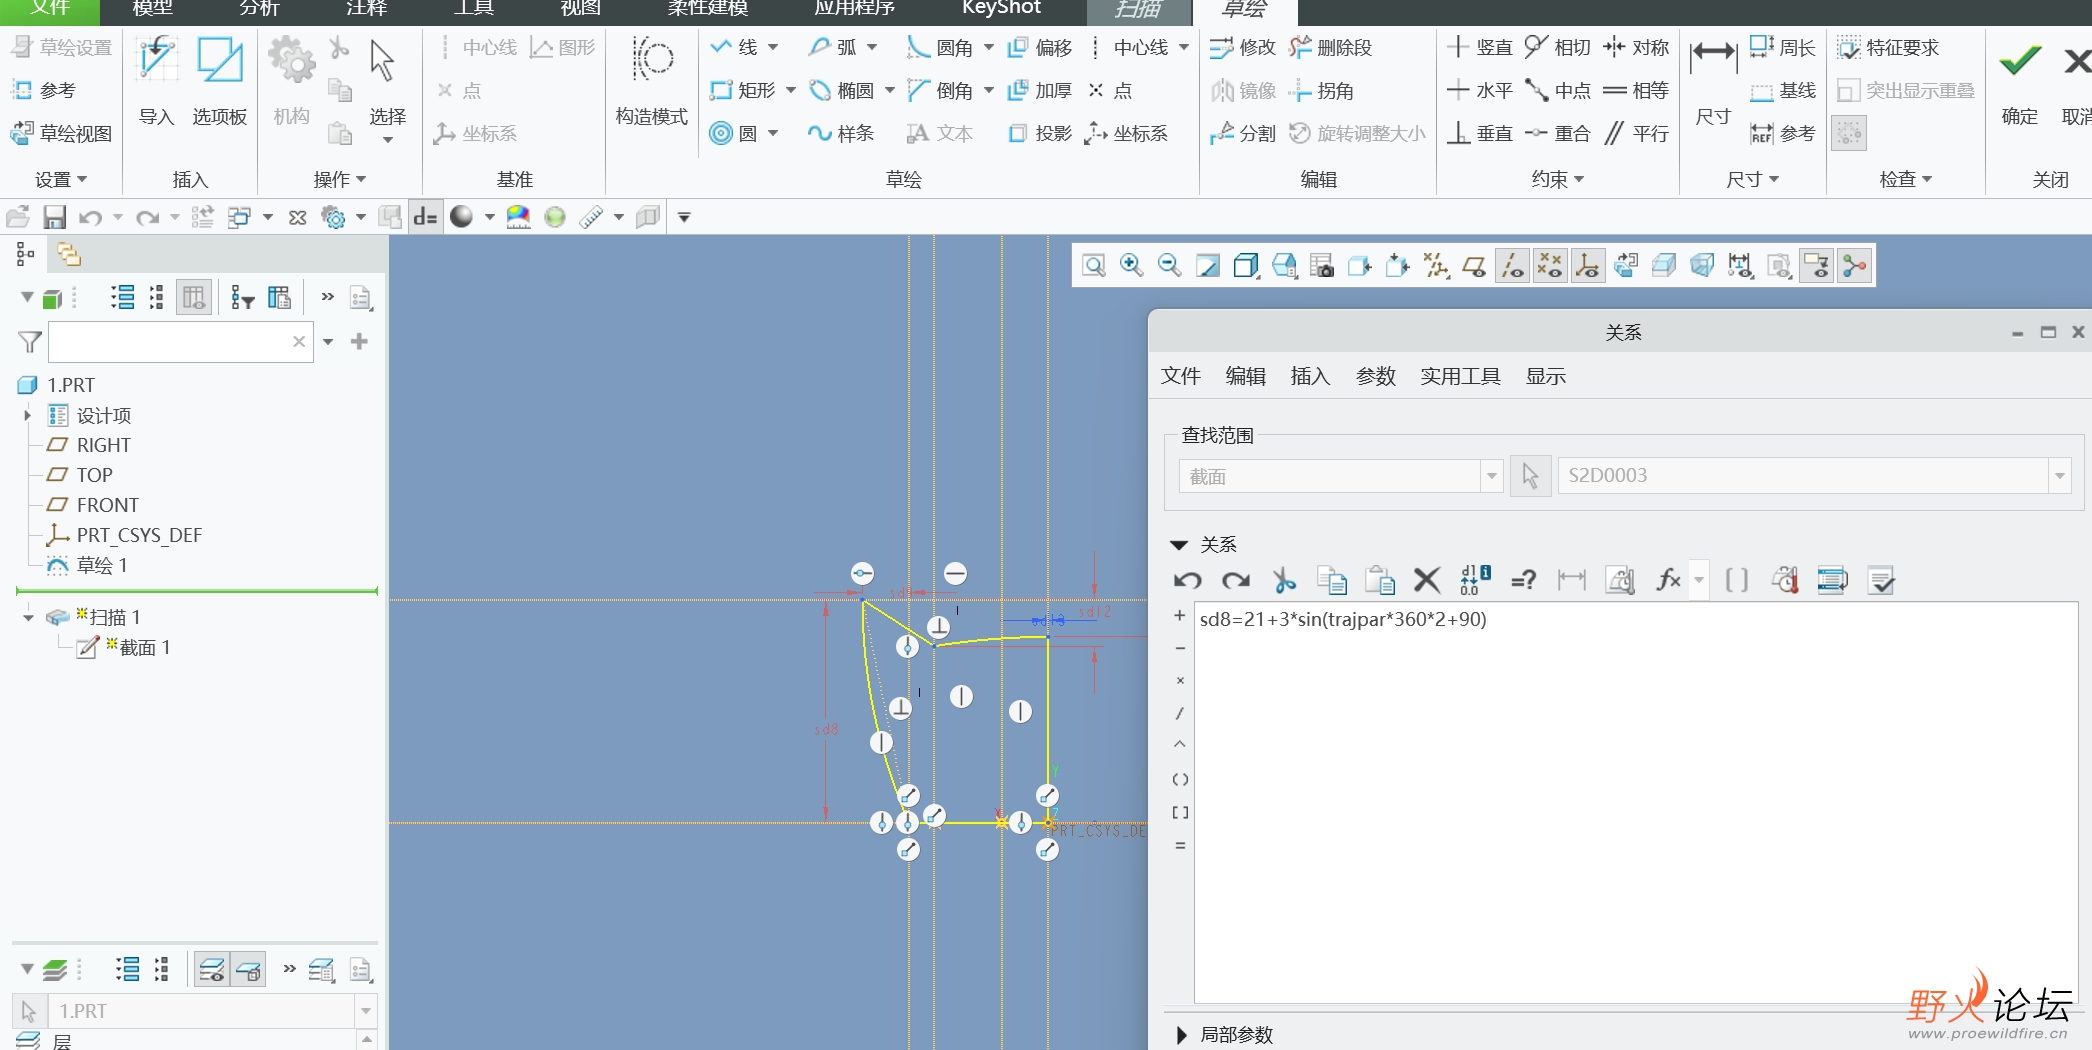Apply the Parallel (平行) constraint

pos(1636,133)
